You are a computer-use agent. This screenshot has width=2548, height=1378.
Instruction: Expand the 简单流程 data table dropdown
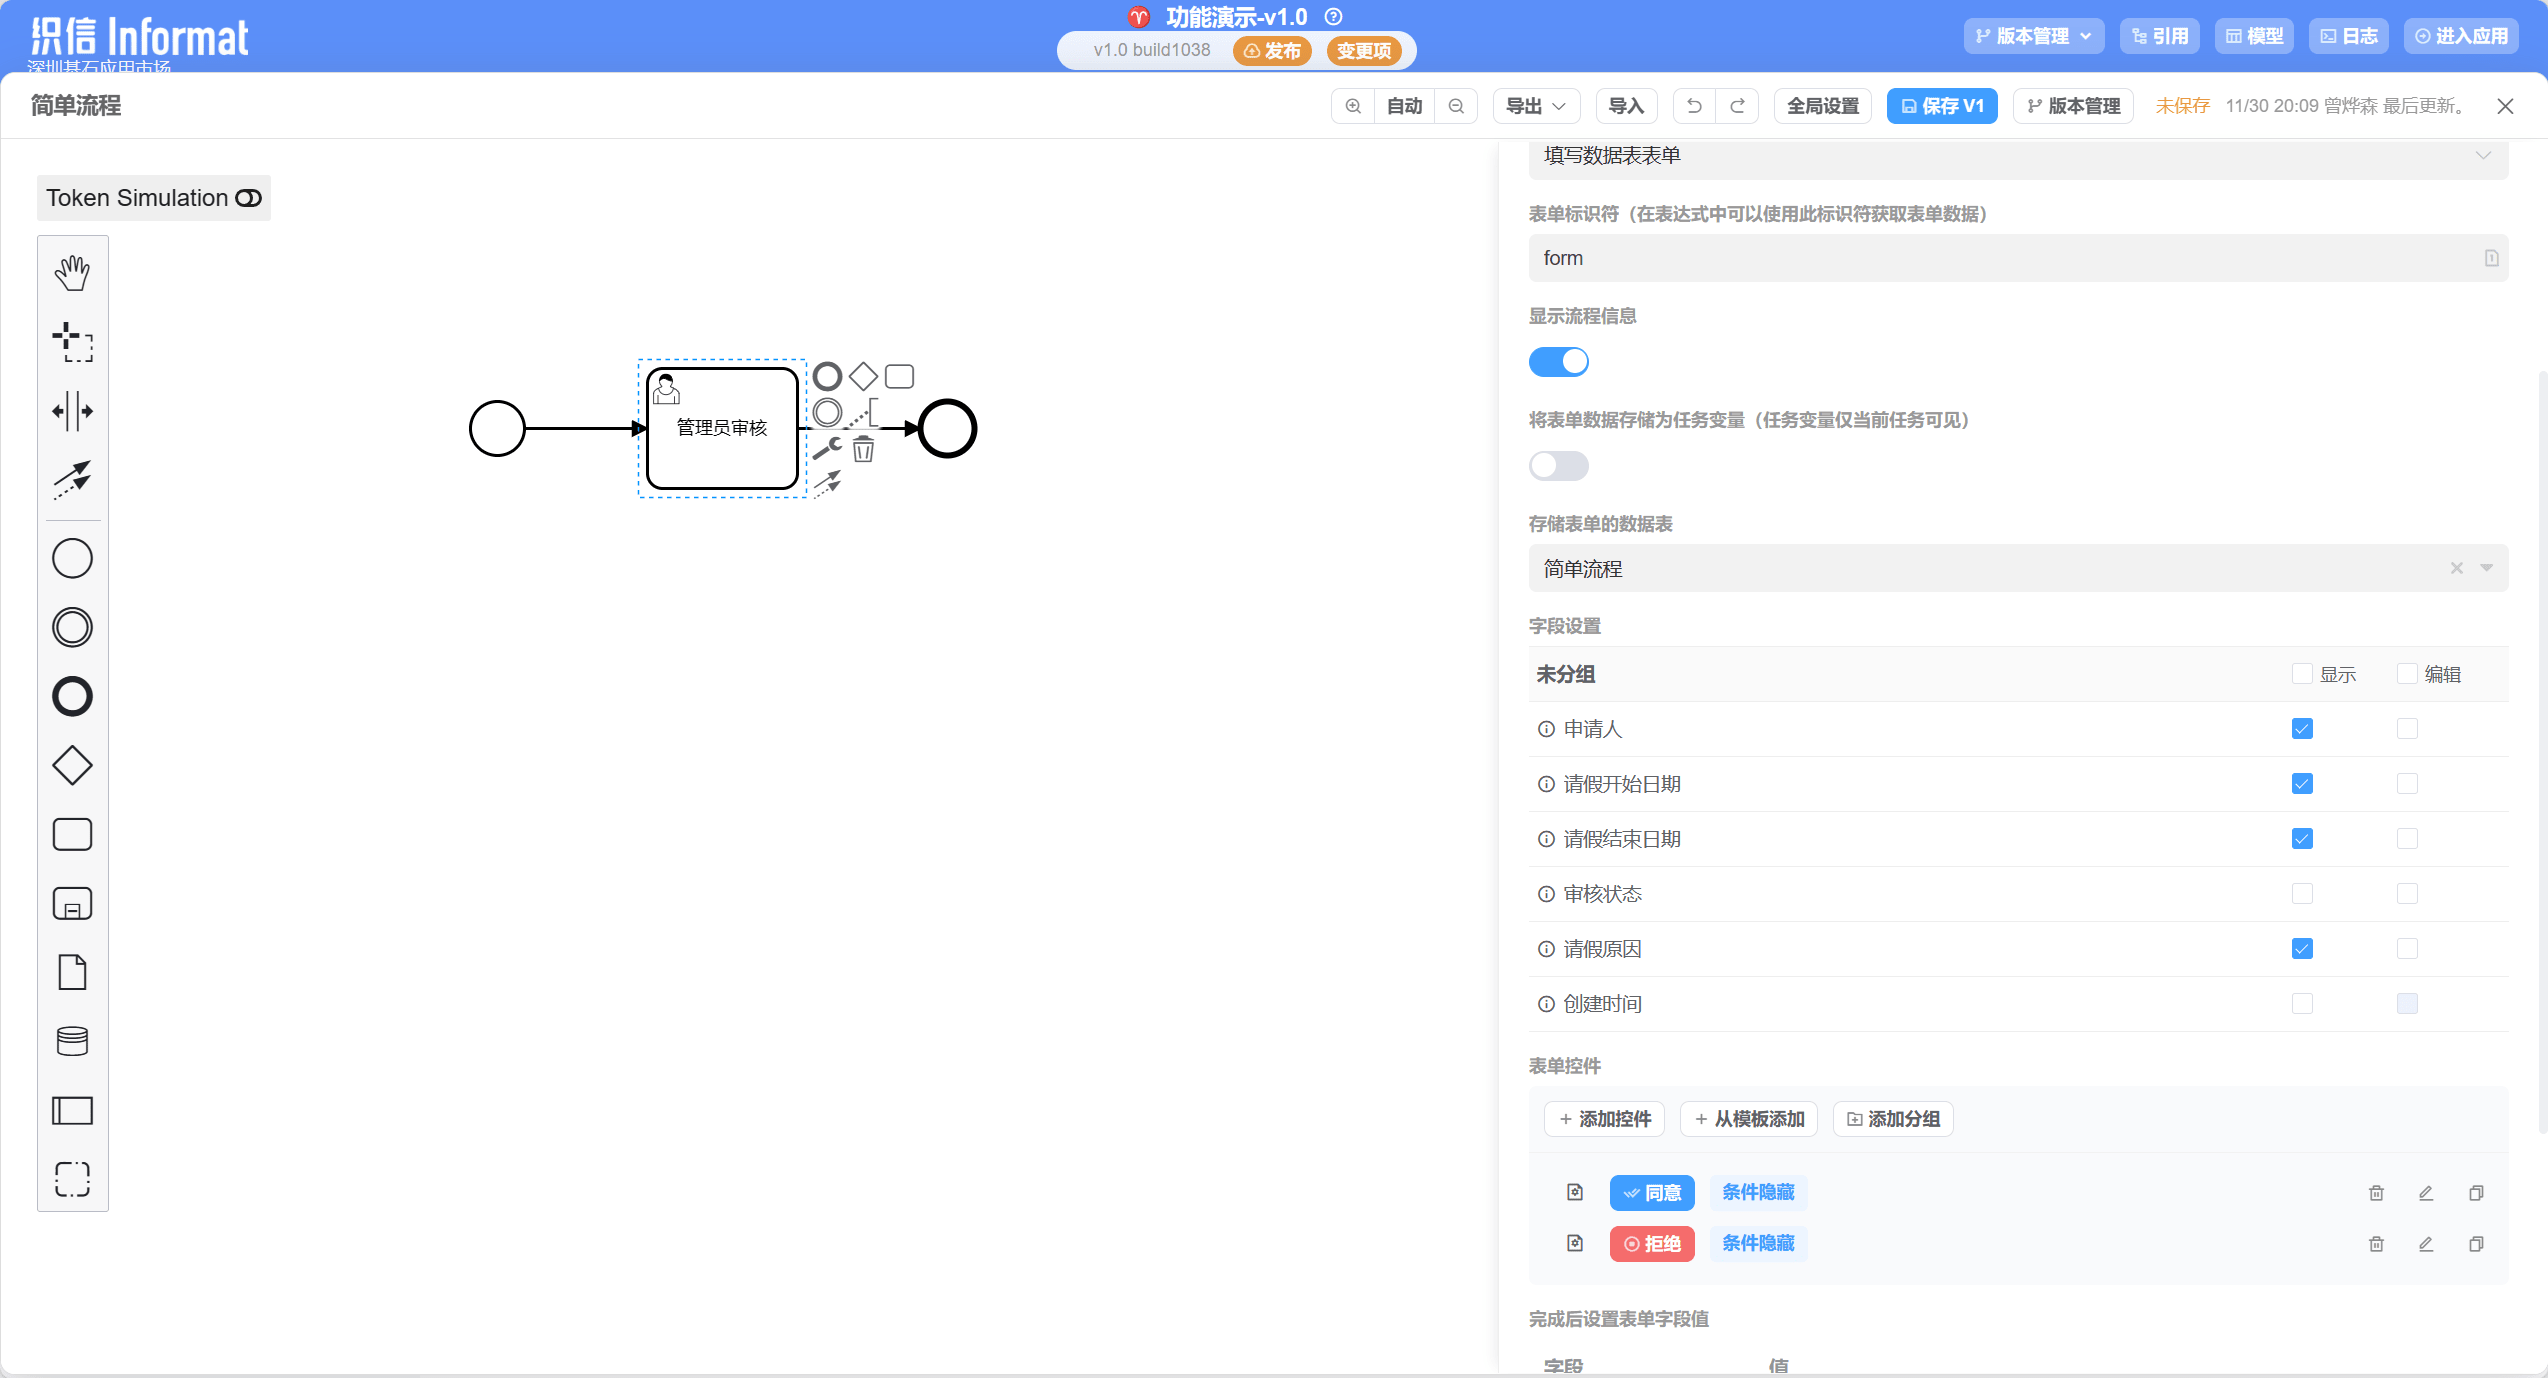[x=2486, y=568]
